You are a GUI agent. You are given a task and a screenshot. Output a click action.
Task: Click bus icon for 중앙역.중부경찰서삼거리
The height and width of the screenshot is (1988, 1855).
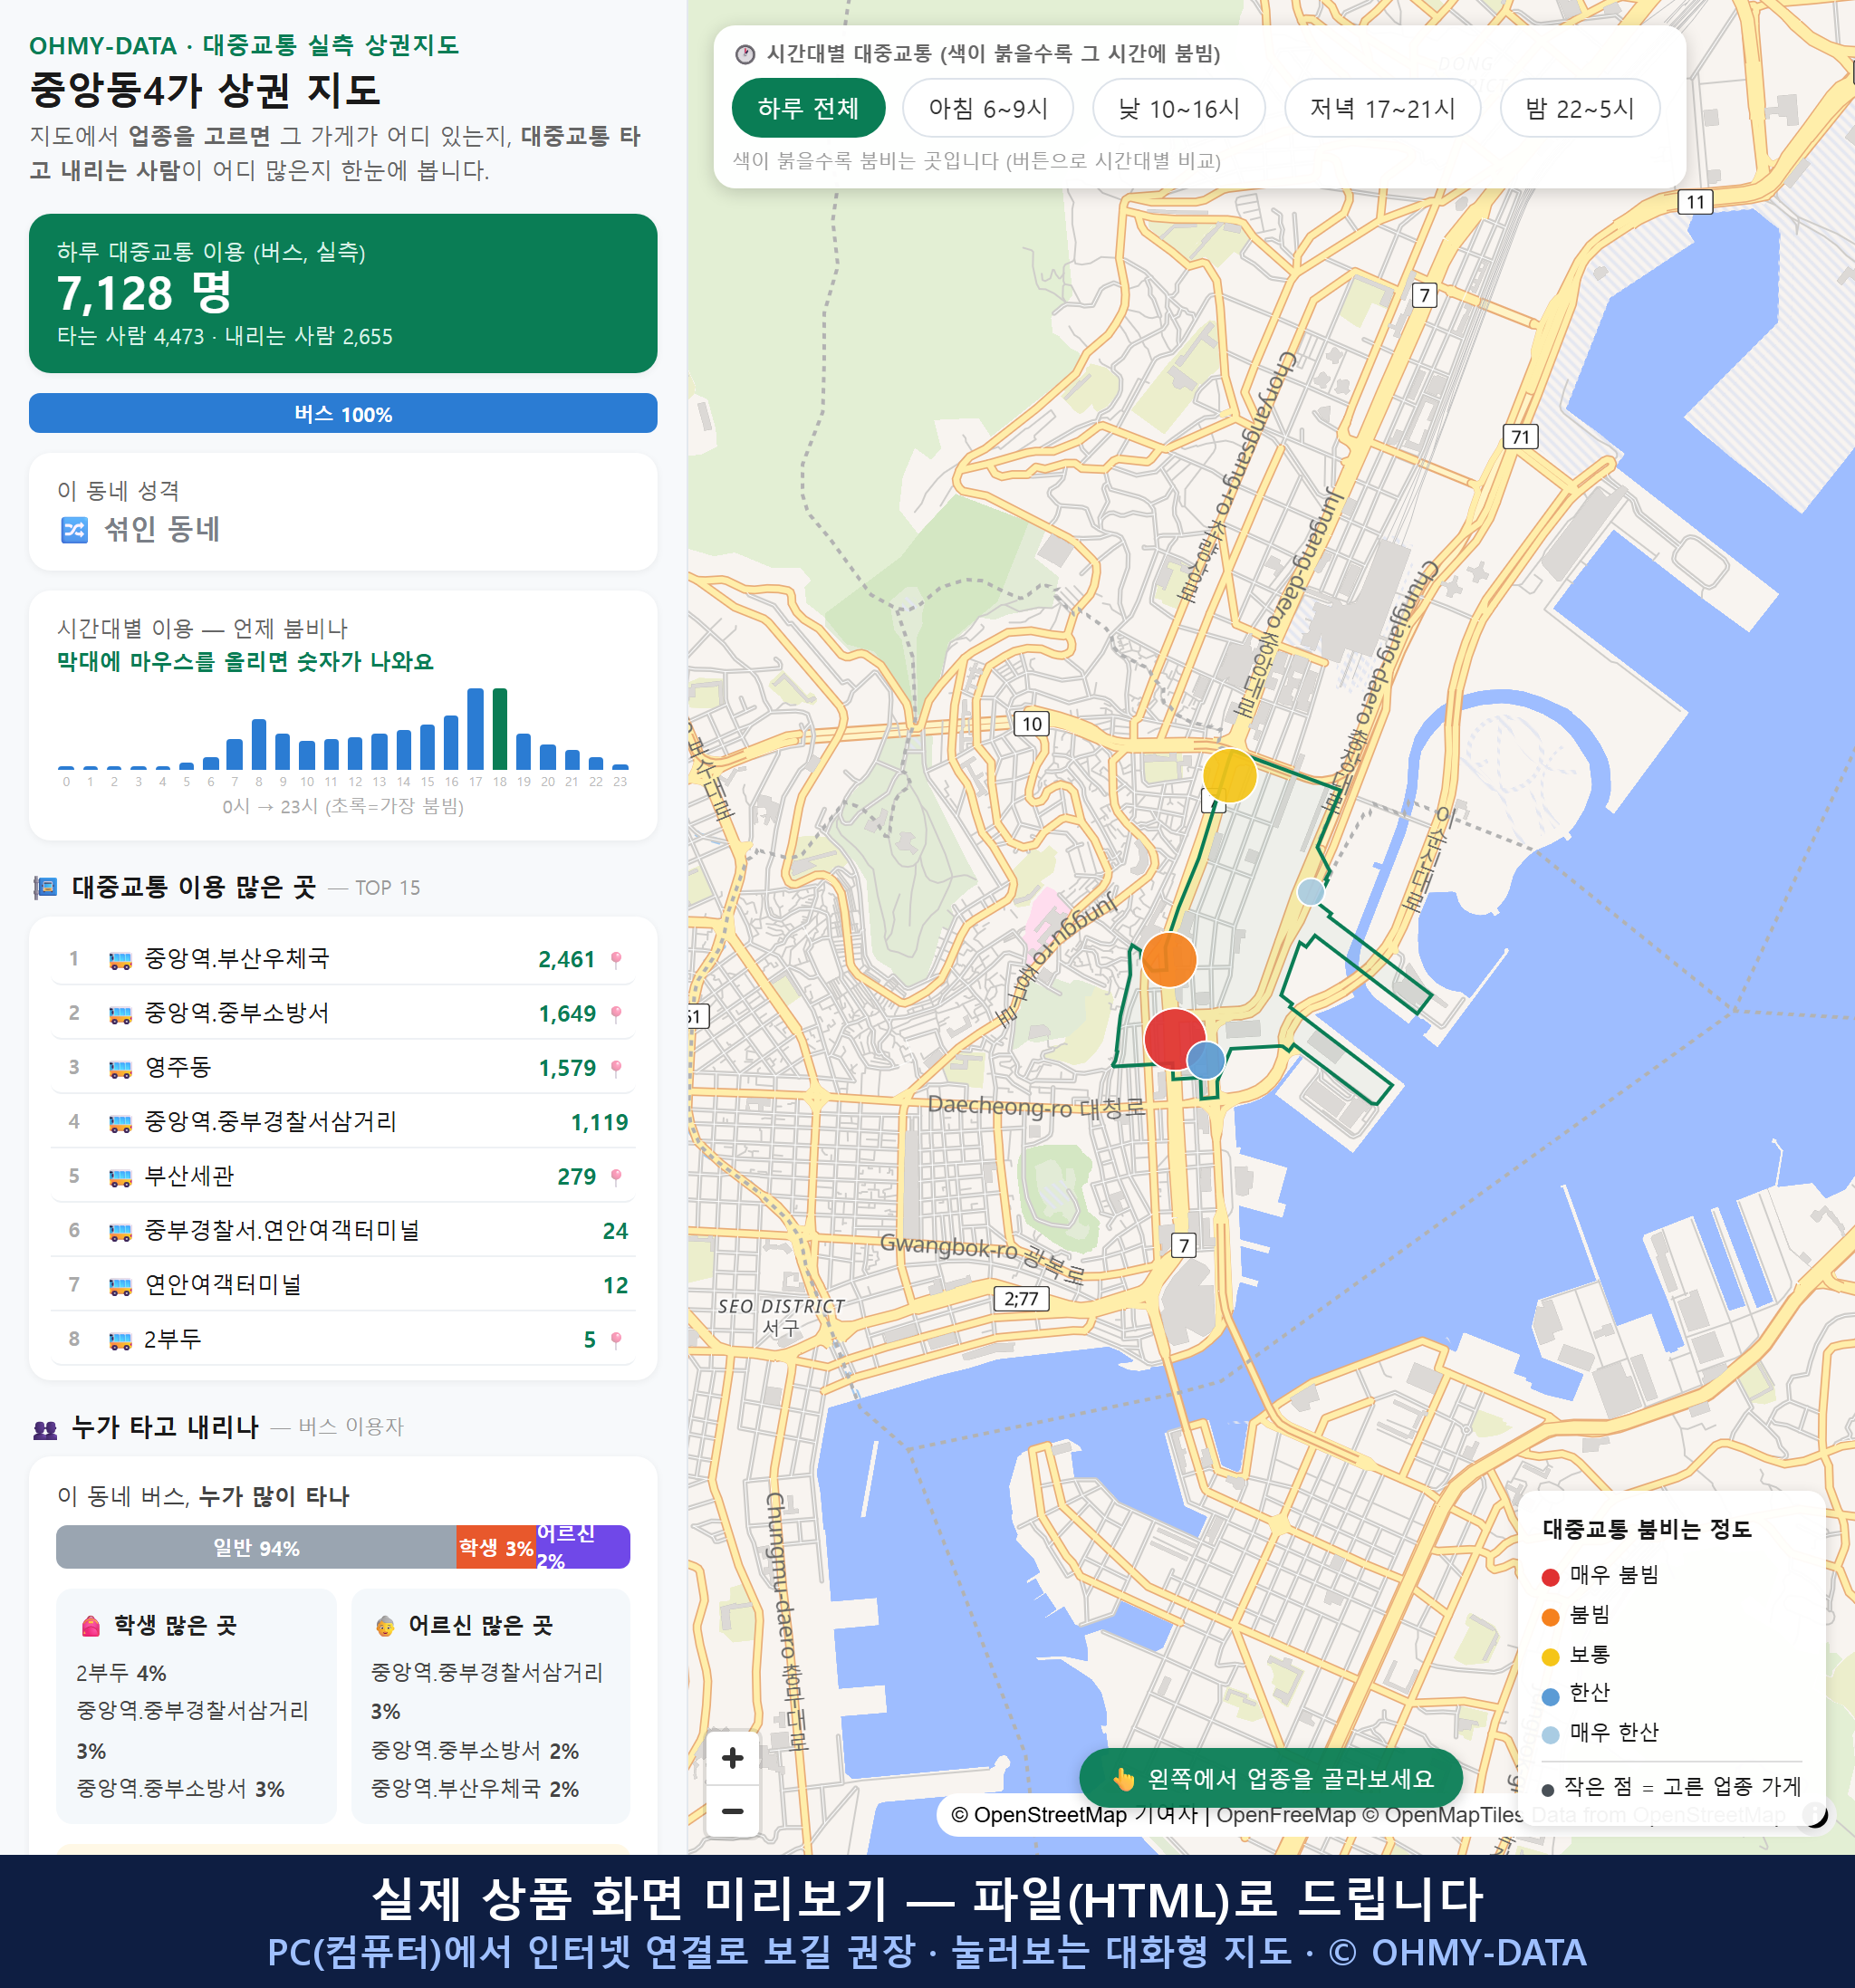click(x=120, y=1123)
